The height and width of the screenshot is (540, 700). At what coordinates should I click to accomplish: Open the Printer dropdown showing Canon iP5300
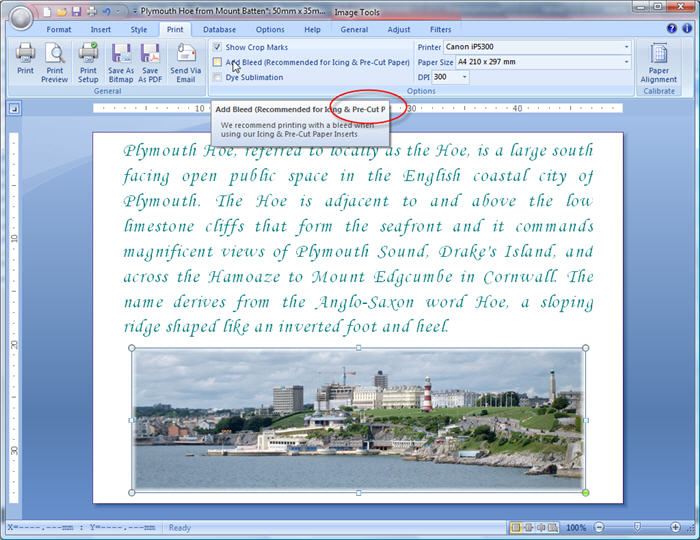pyautogui.click(x=626, y=47)
